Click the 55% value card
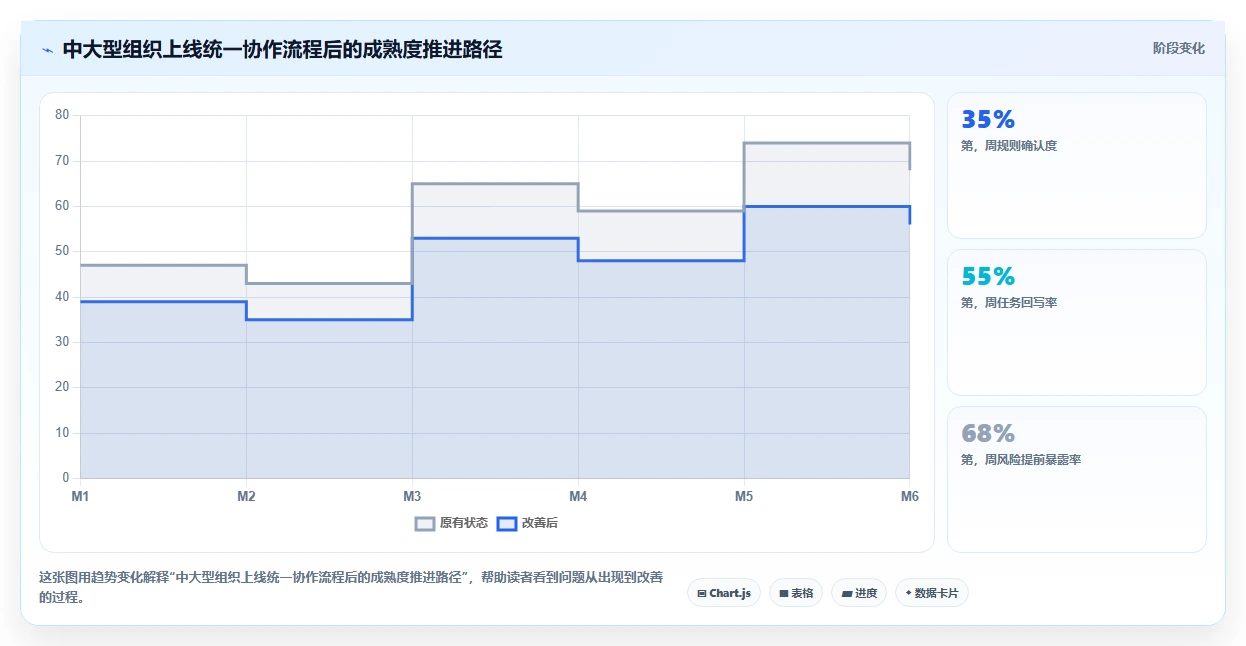This screenshot has width=1246, height=646. point(1077,322)
